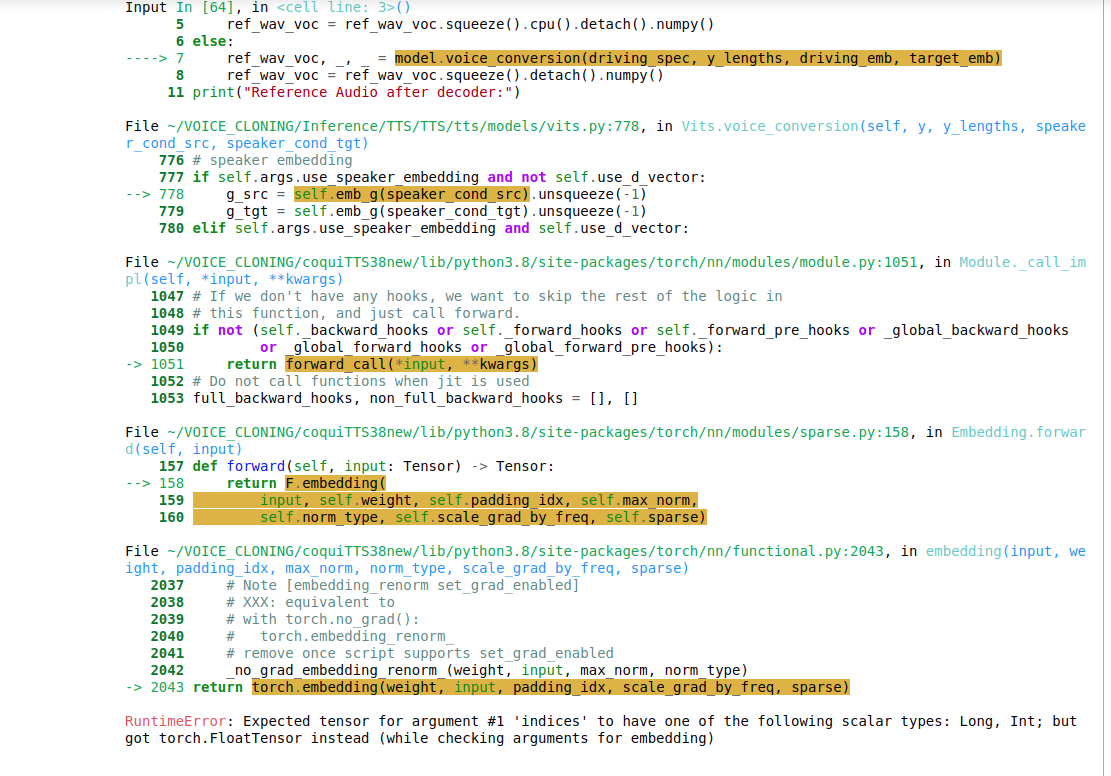This screenshot has height=776, width=1111.
Task: Click the highlighted forward_call(*input, **kwargs)
Action: [x=412, y=364]
